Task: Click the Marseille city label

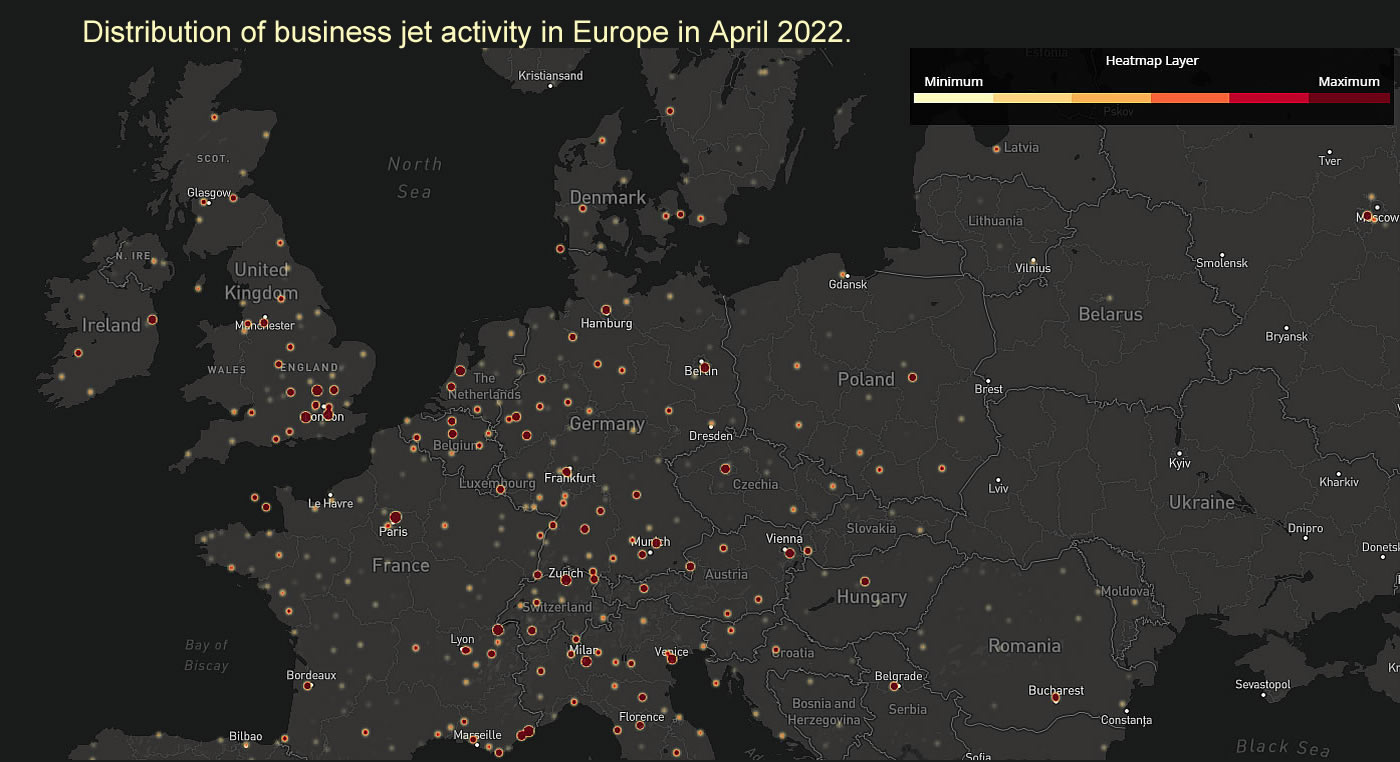Action: [477, 735]
